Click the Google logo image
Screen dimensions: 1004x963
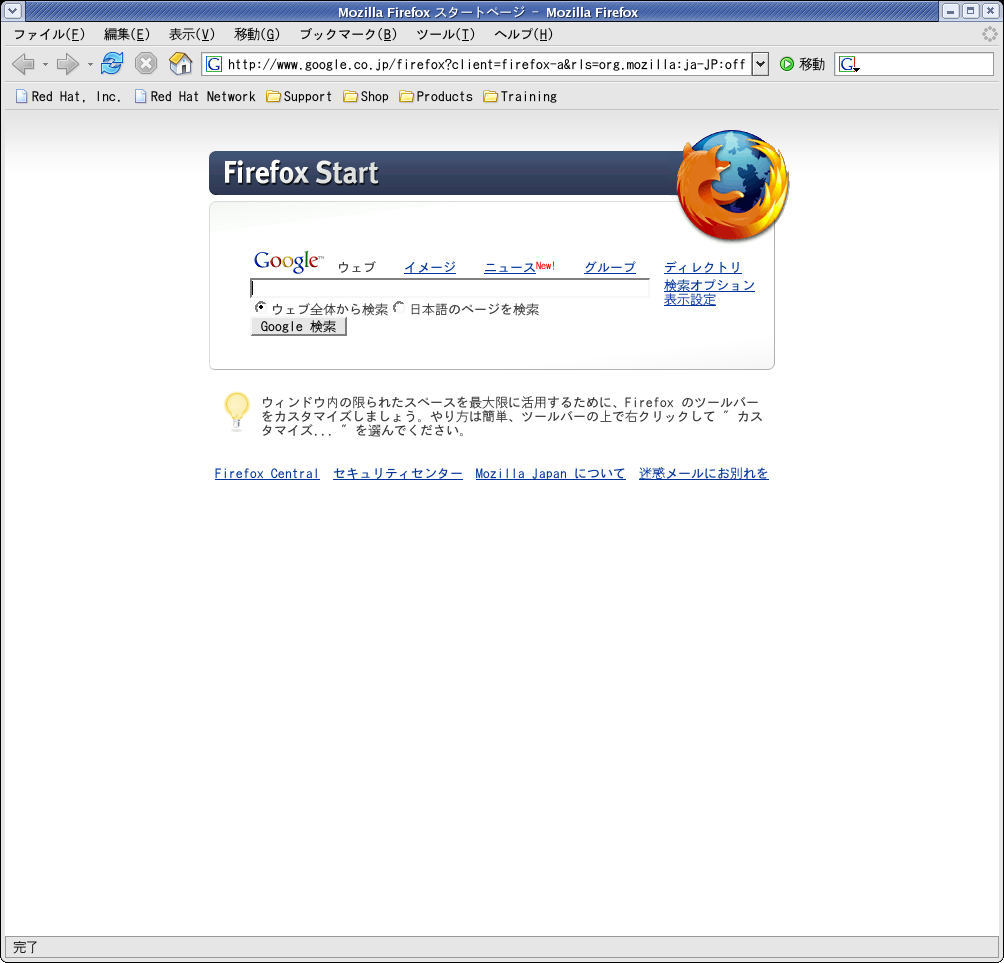click(x=288, y=261)
